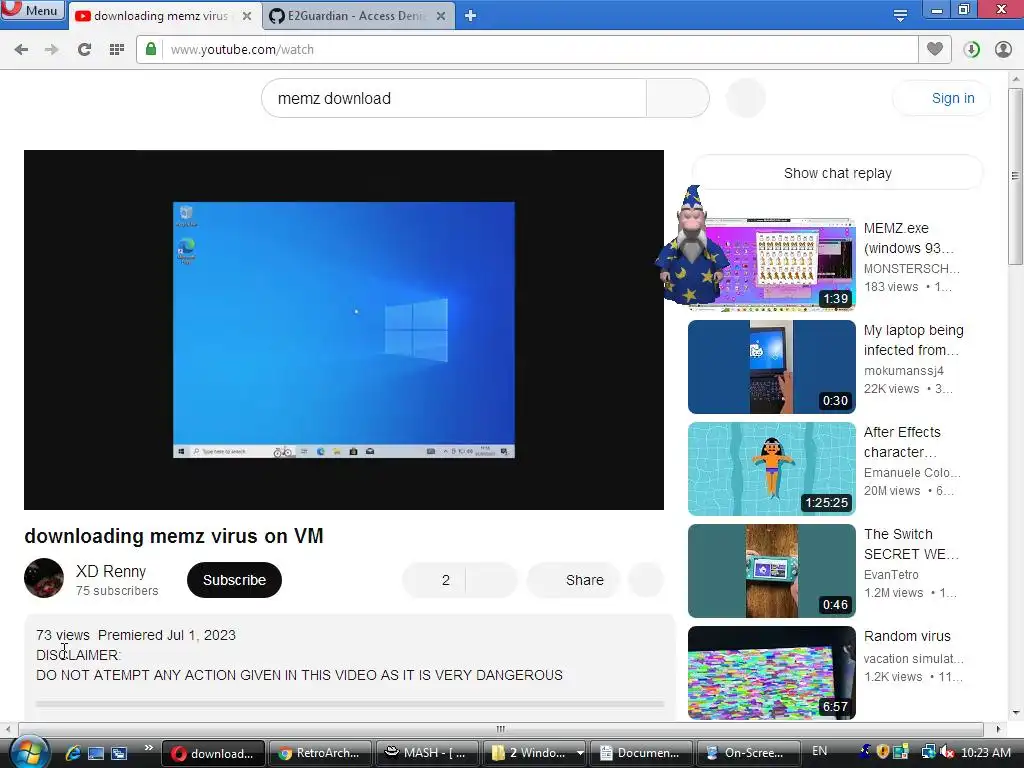This screenshot has width=1024, height=768.
Task: Like the video showing 2 likes
Action: 434,580
